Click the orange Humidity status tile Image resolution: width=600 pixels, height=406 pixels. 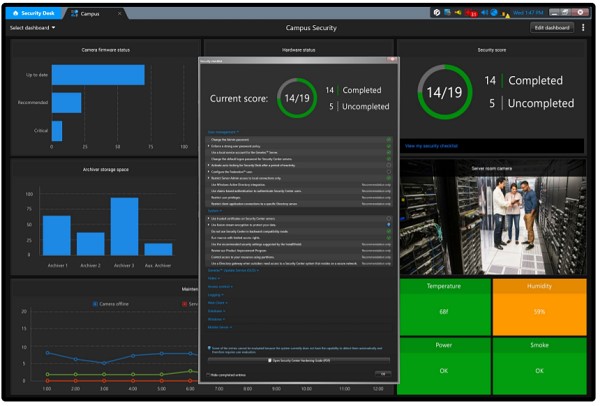point(538,304)
